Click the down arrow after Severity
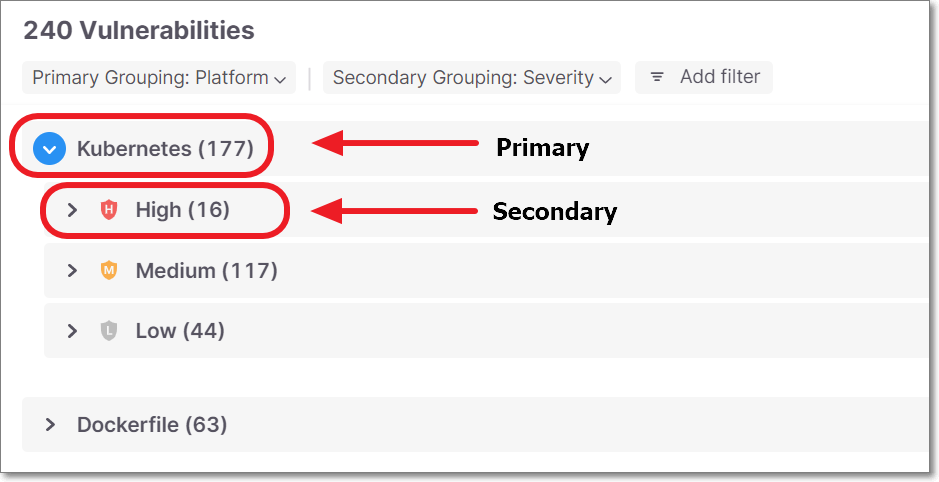Image resolution: width=939 pixels, height=482 pixels. [x=605, y=80]
